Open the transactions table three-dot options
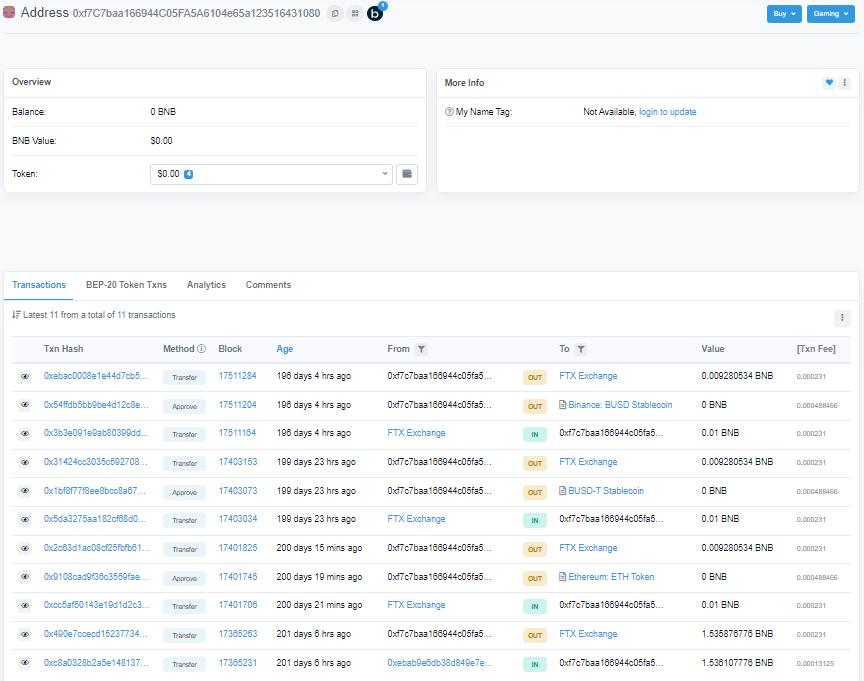This screenshot has width=864, height=681. (x=842, y=317)
